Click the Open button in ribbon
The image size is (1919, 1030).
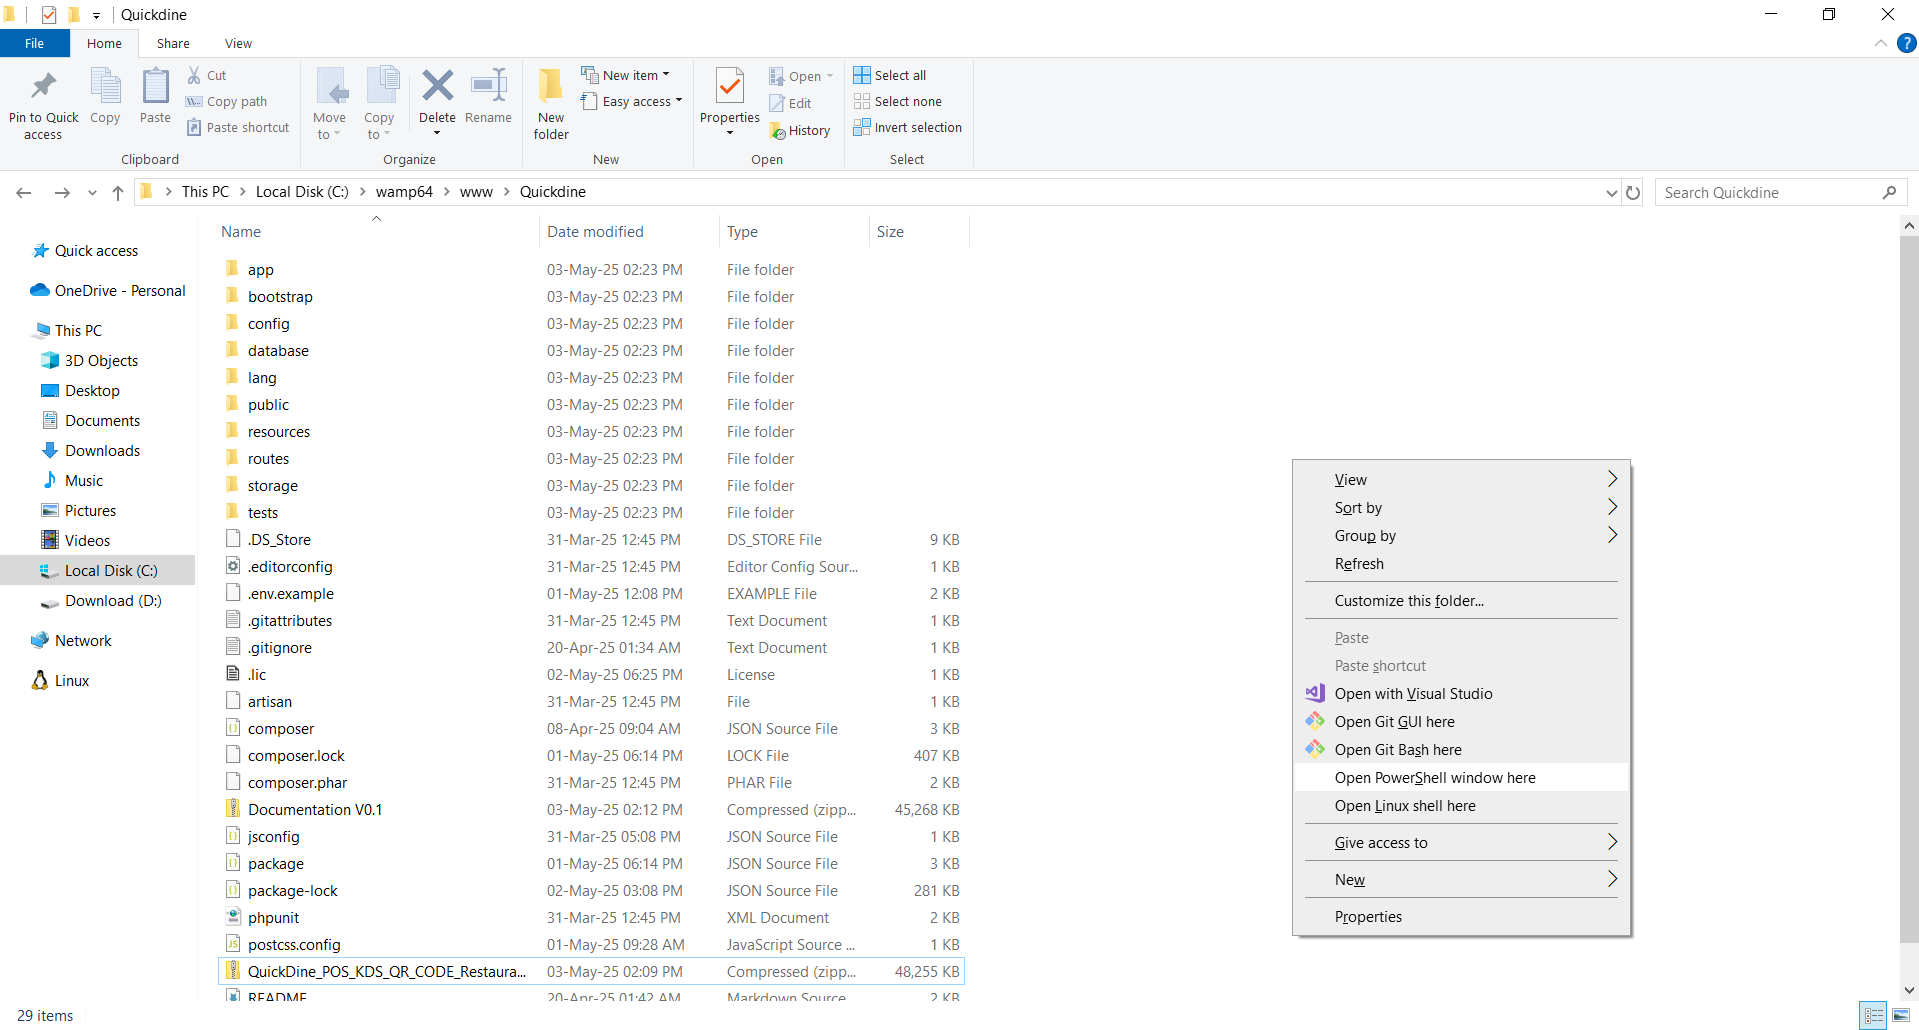[801, 76]
